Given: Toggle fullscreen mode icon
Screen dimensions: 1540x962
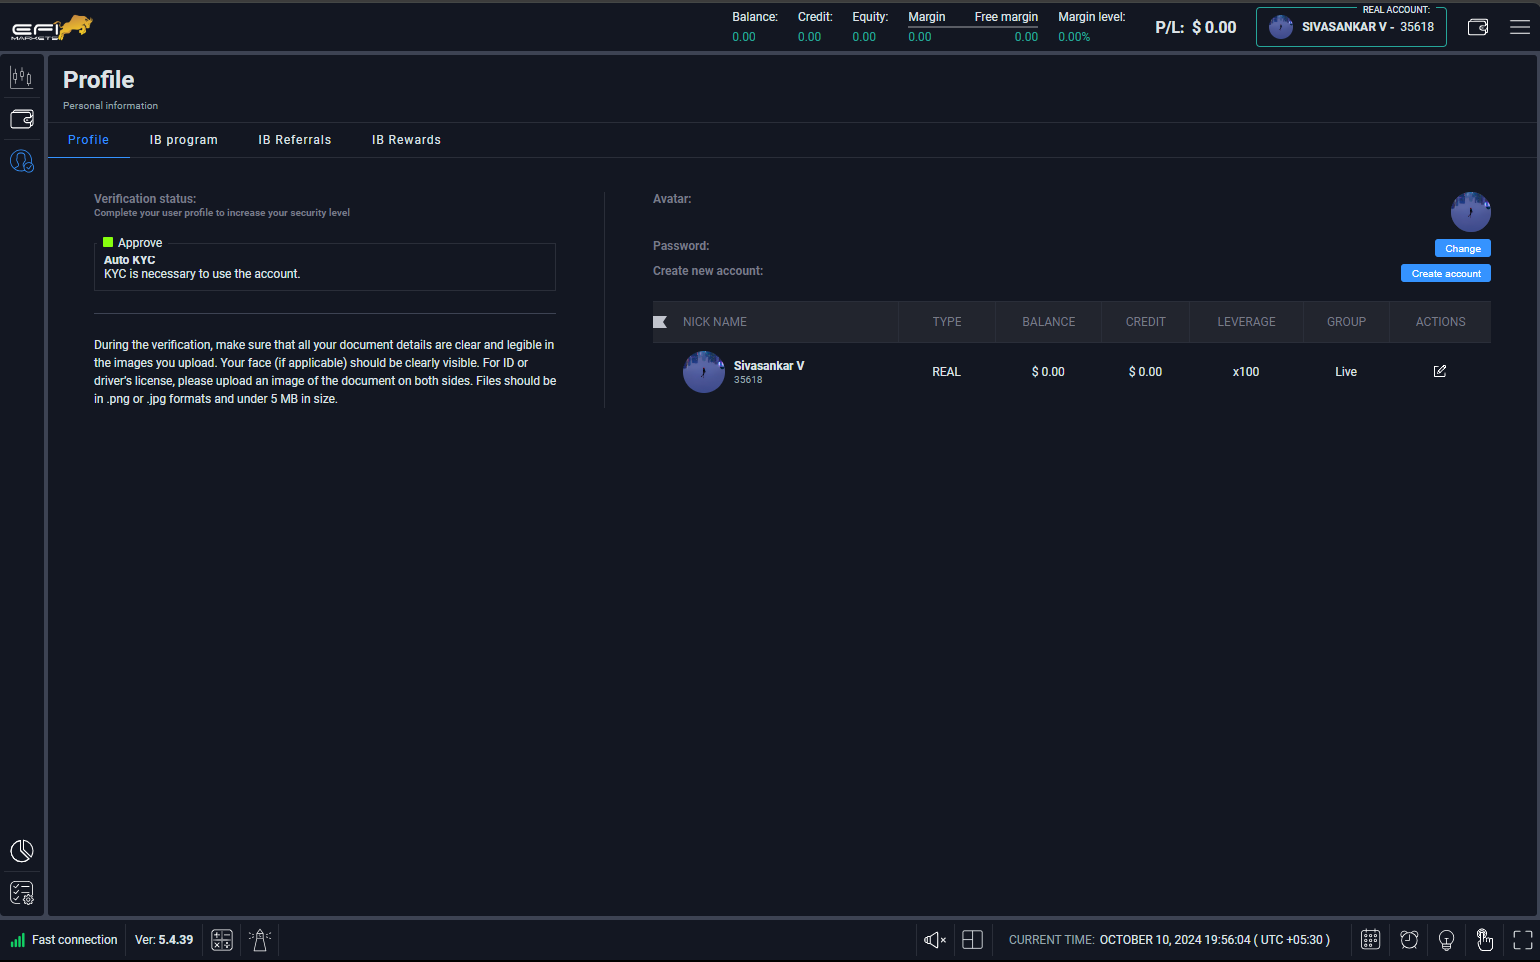Looking at the screenshot, I should click(x=1523, y=940).
